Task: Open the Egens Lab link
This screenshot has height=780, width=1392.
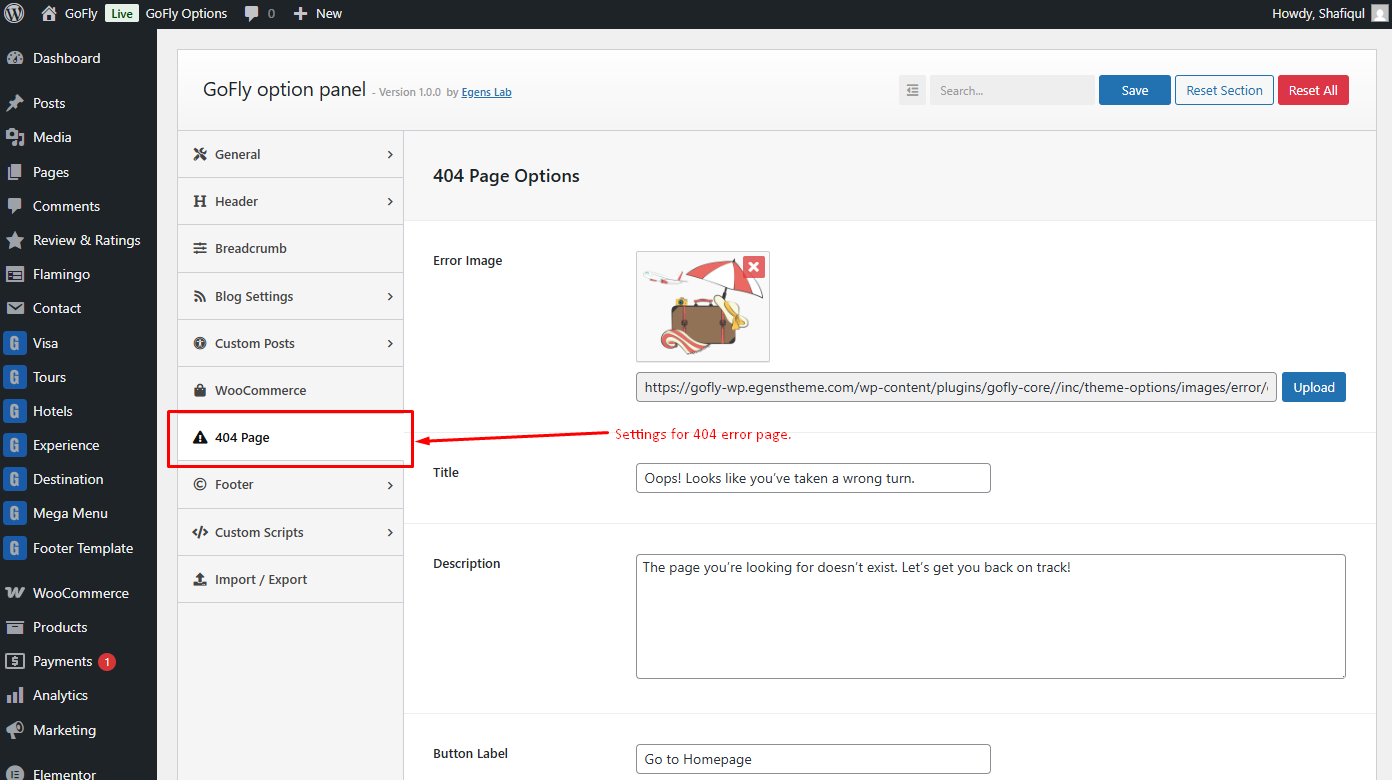Action: (486, 92)
